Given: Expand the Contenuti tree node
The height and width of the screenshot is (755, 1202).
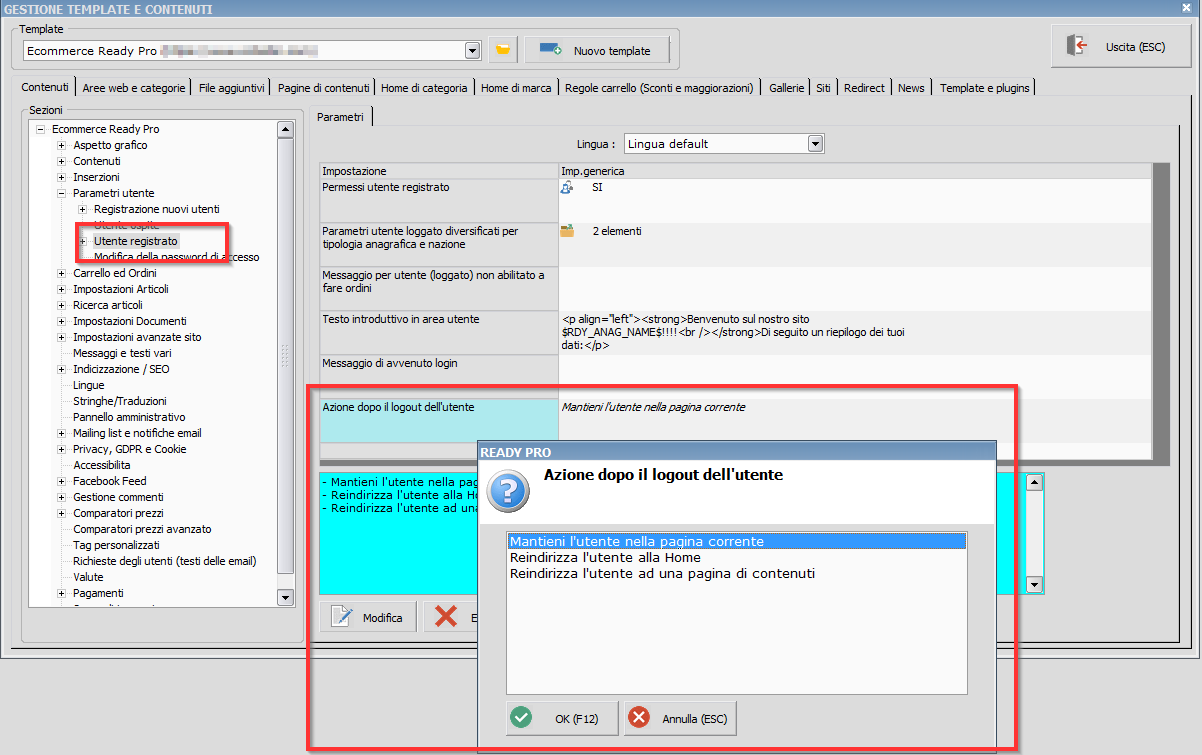Looking at the screenshot, I should (x=61, y=161).
